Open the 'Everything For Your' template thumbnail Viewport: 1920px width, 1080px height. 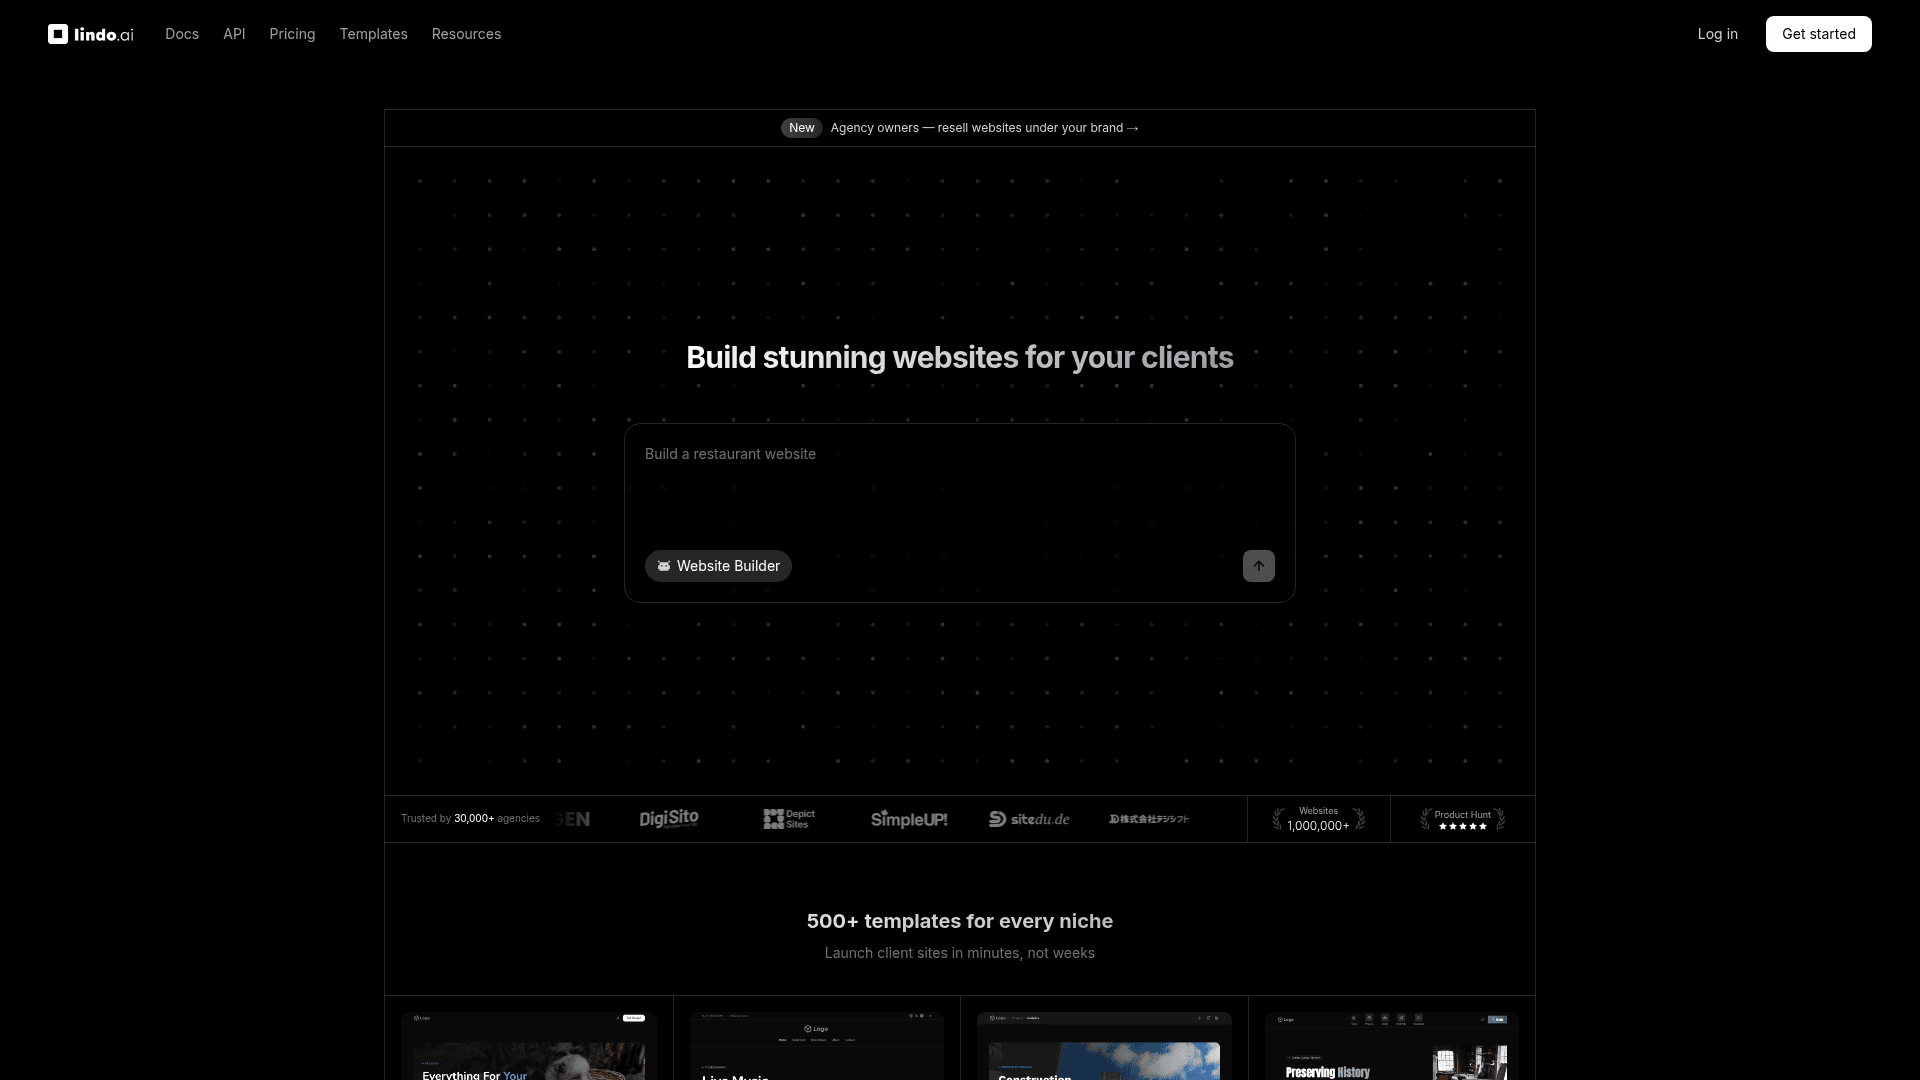pos(528,1048)
